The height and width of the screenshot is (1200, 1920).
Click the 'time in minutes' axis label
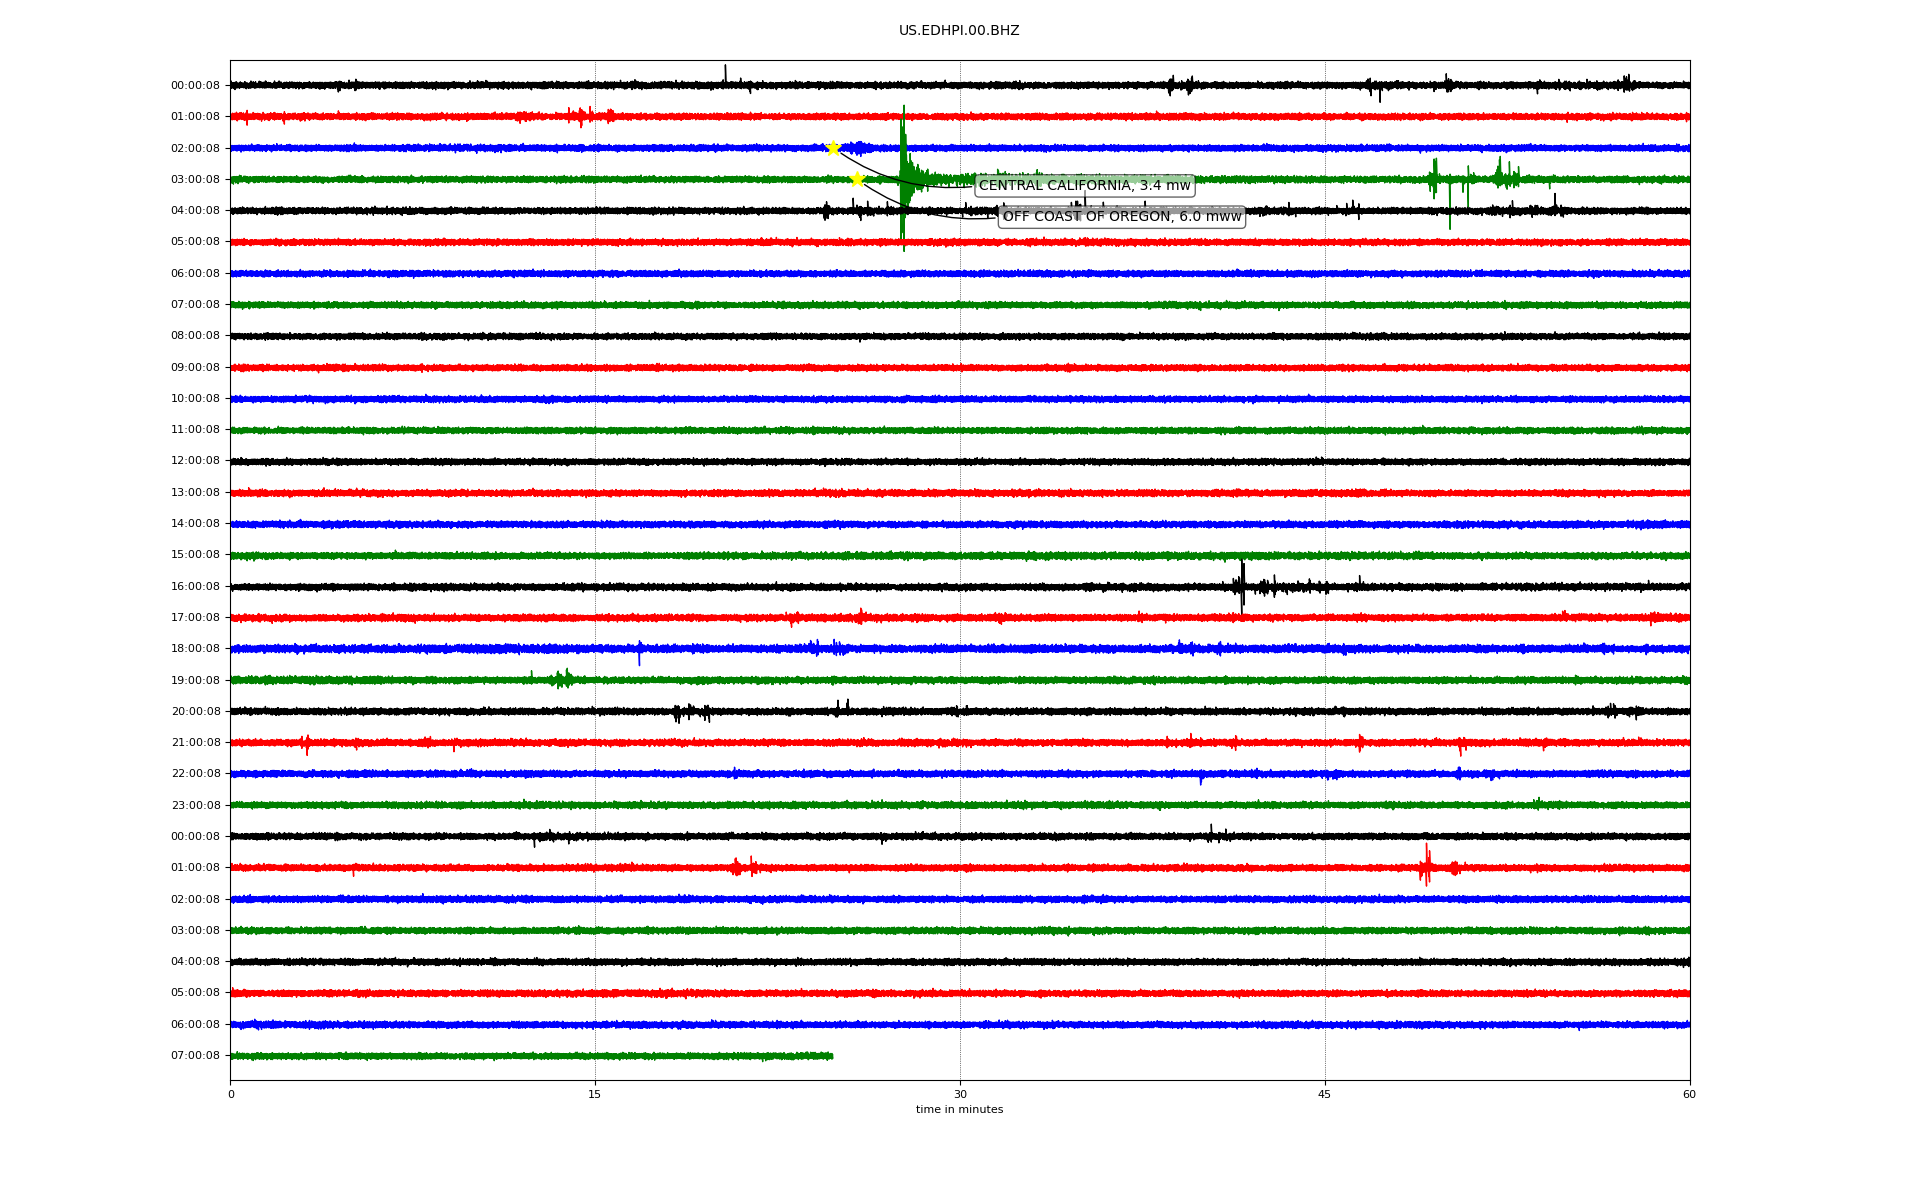958,1109
